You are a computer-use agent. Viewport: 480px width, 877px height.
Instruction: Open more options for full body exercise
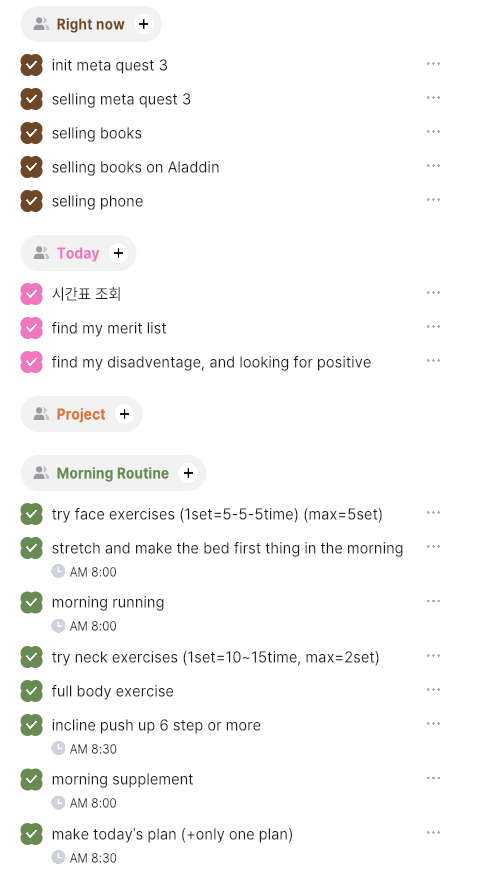(x=433, y=690)
